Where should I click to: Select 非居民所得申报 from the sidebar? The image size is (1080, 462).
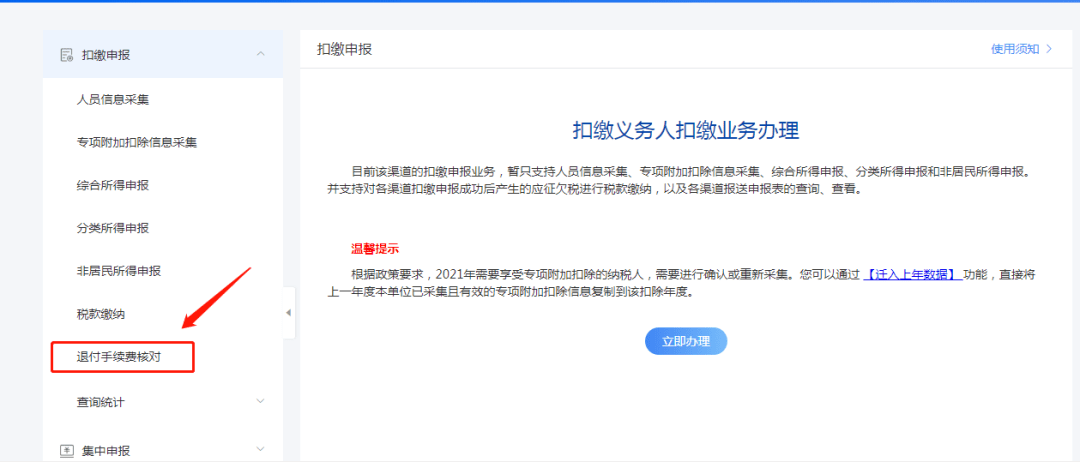pos(119,271)
